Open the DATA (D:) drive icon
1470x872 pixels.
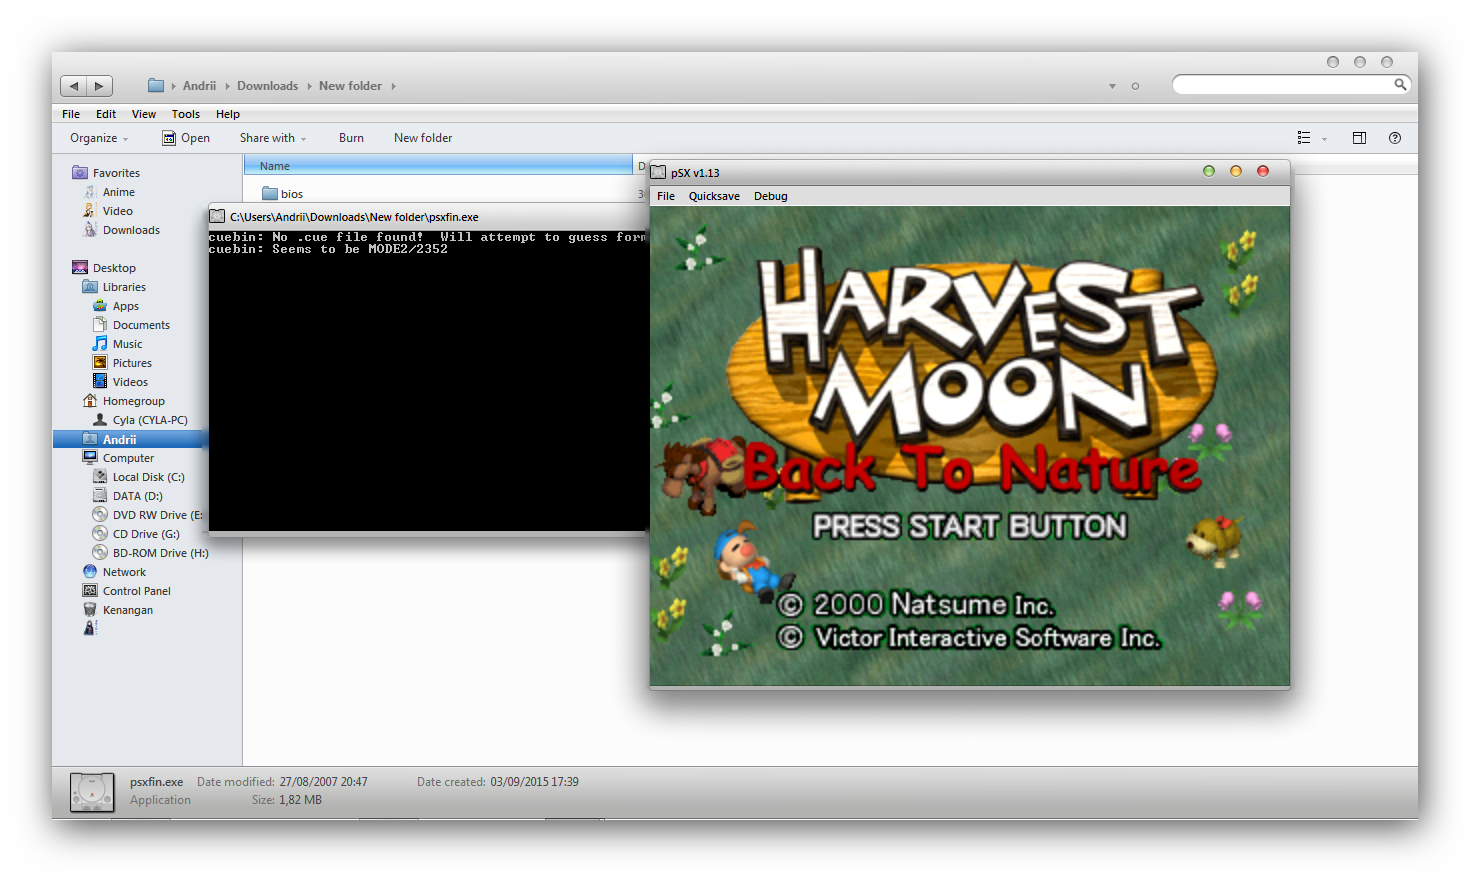point(100,496)
